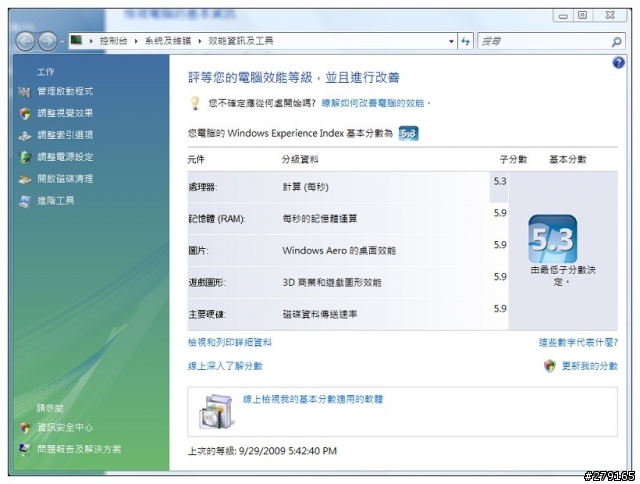The image size is (640, 484).
Task: Select the 圖片 row label
Action: (x=198, y=251)
